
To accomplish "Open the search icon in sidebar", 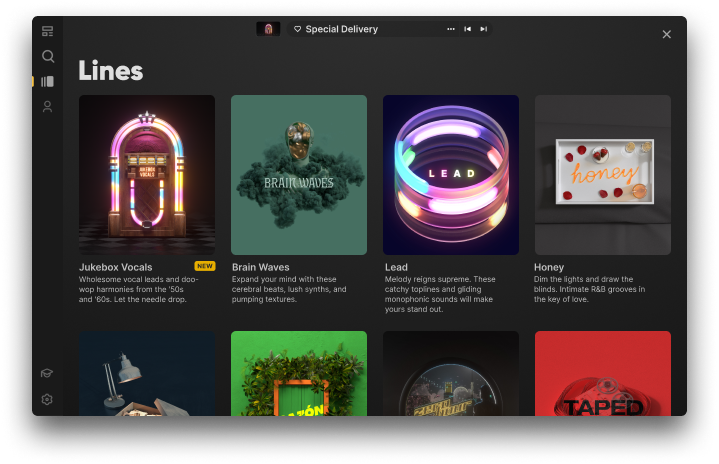I will [x=48, y=56].
